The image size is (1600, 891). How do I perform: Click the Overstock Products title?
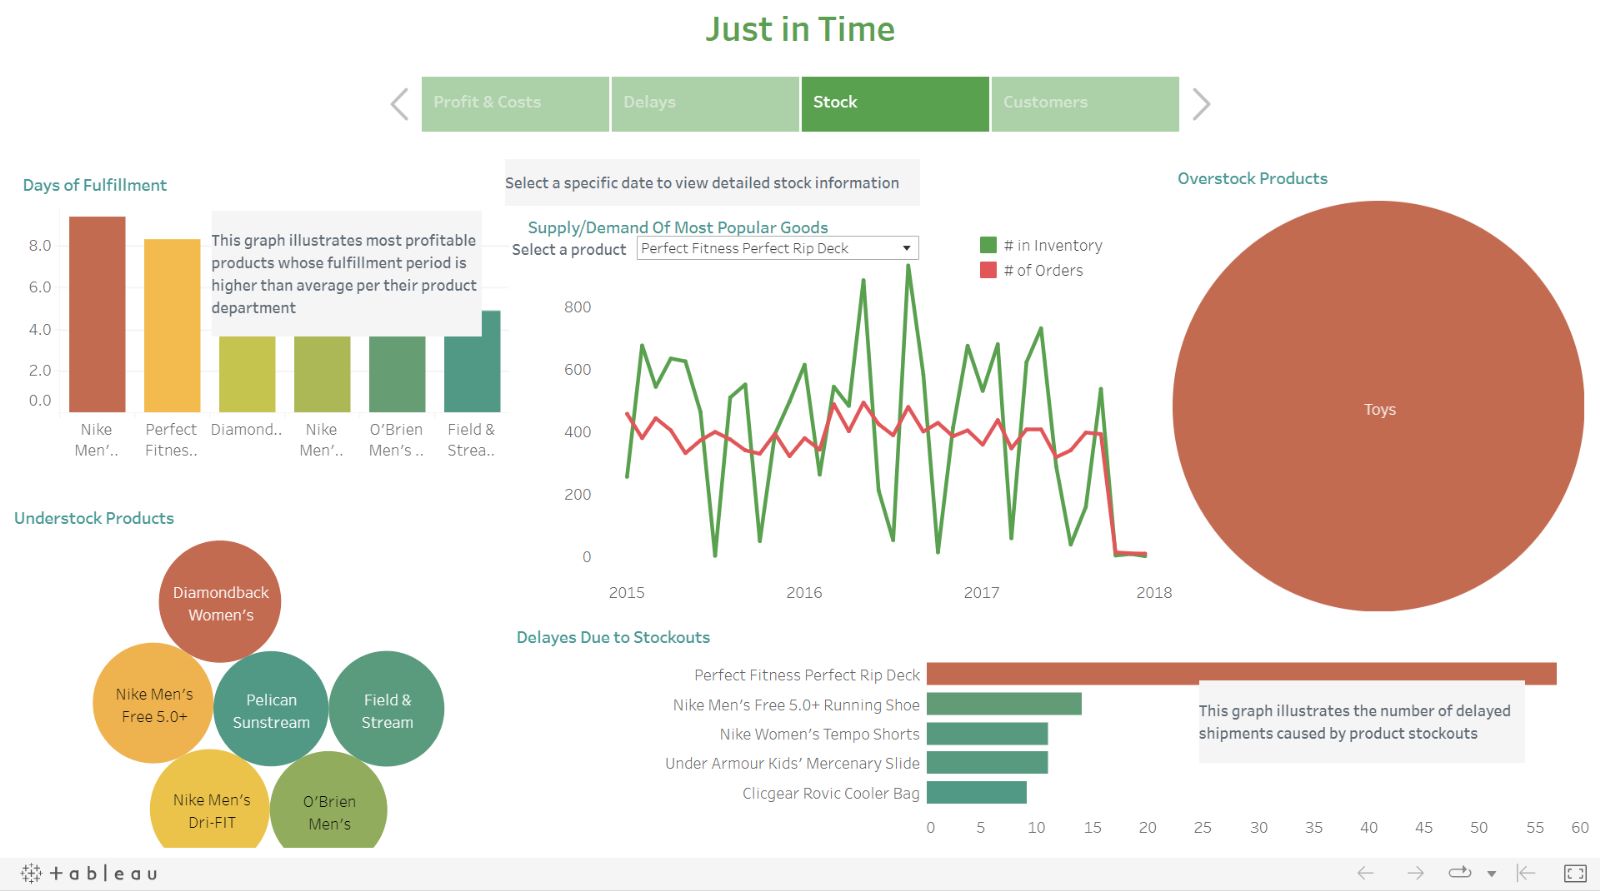click(1252, 178)
